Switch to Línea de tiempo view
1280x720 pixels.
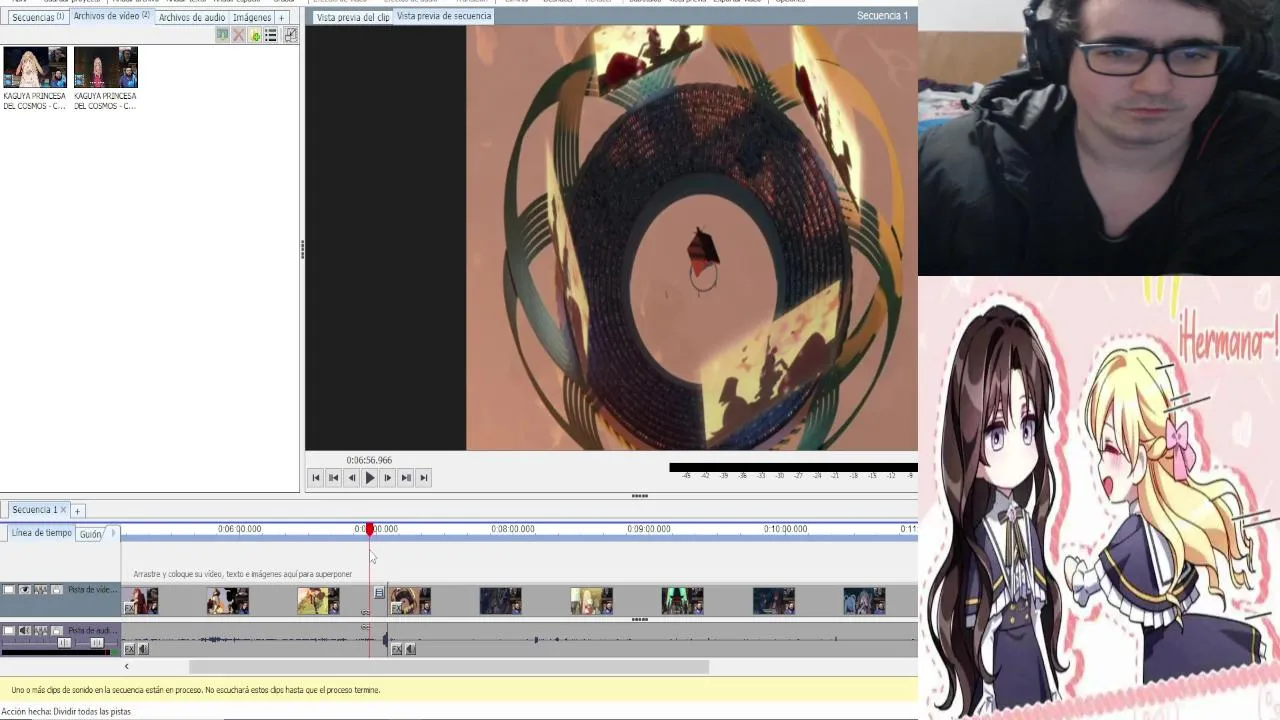click(x=41, y=533)
